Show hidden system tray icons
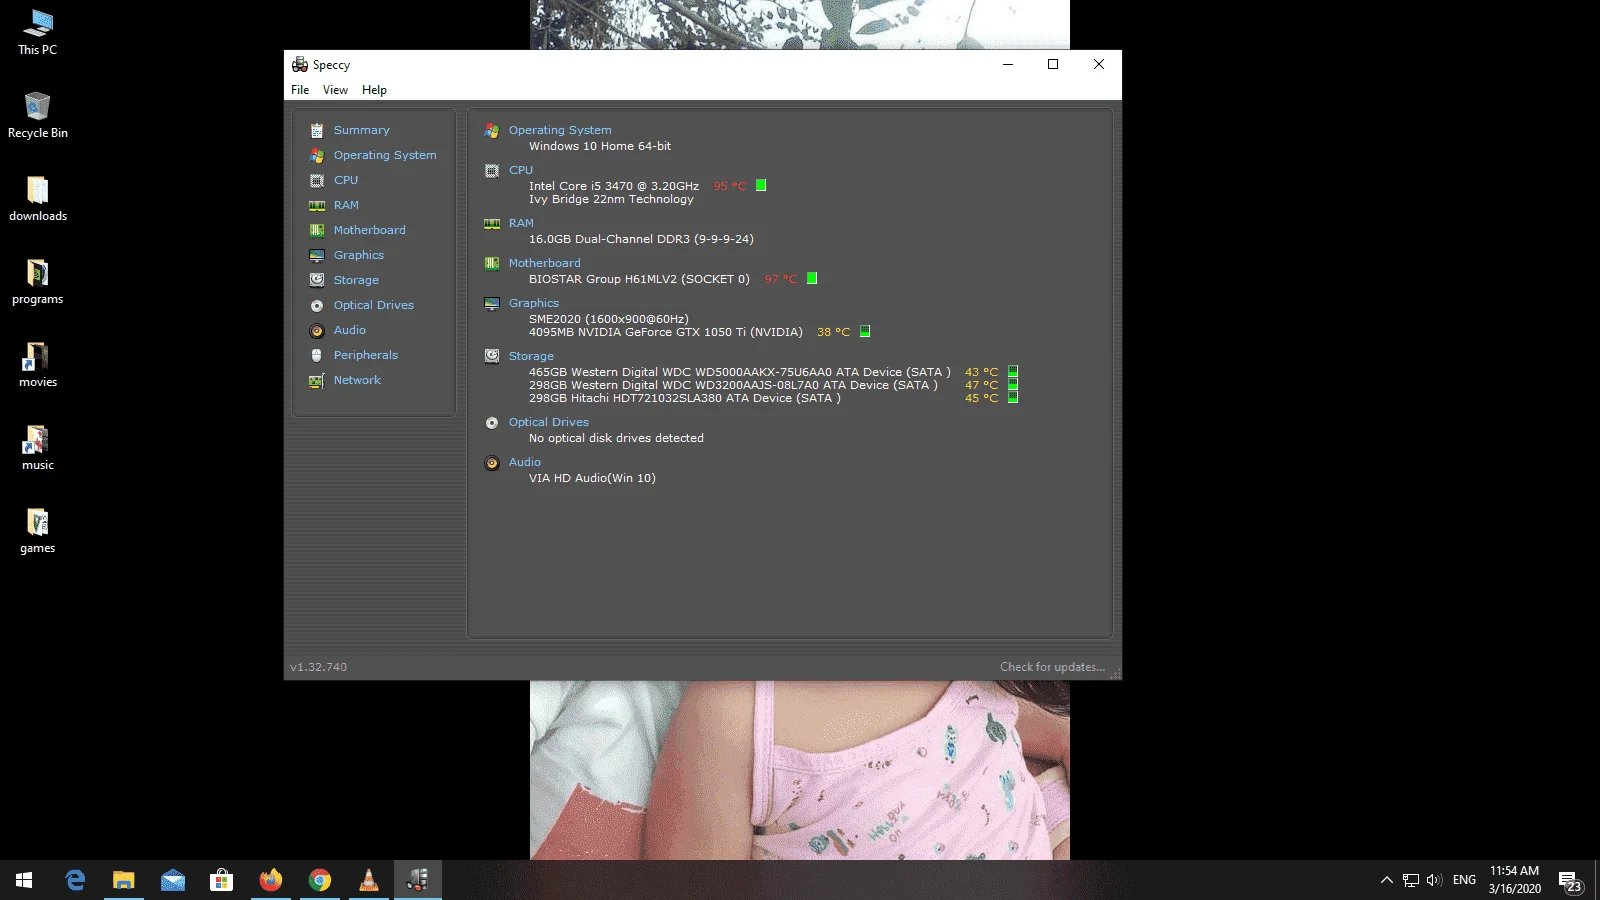 (x=1386, y=880)
